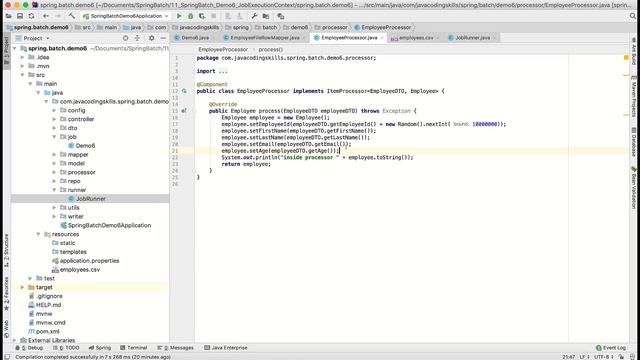Open the Spring tool window

(x=100, y=348)
